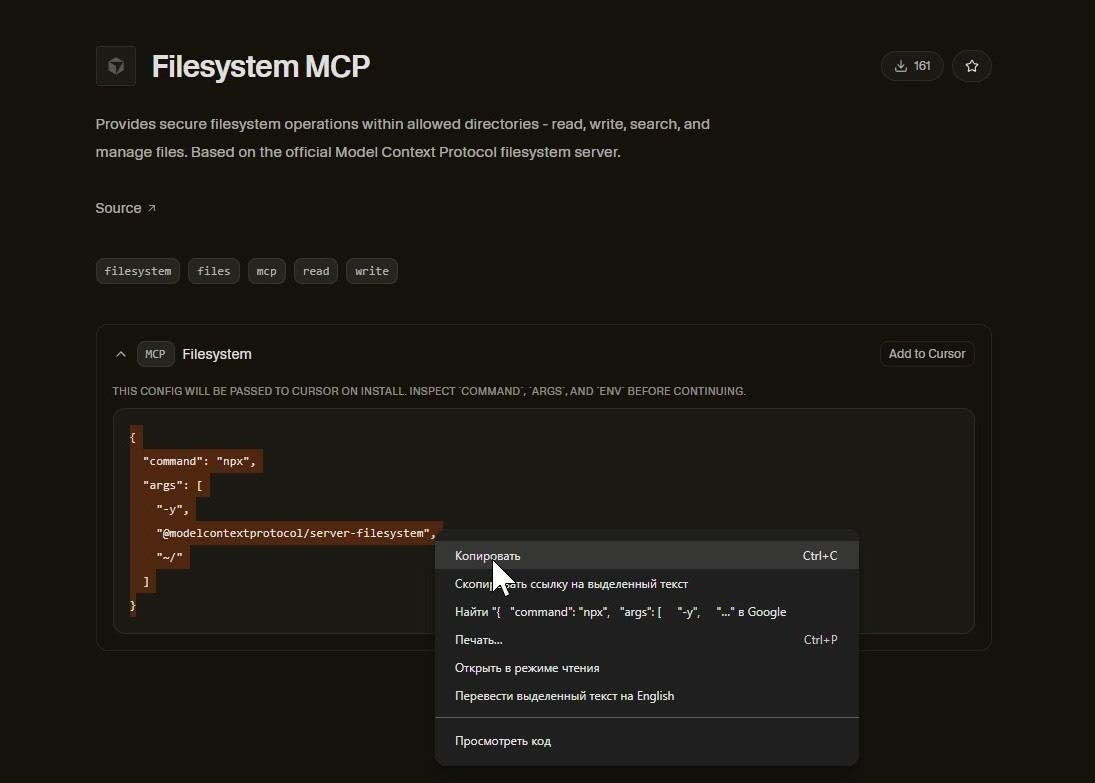Open the Source external link
Image resolution: width=1095 pixels, height=783 pixels.
click(126, 208)
